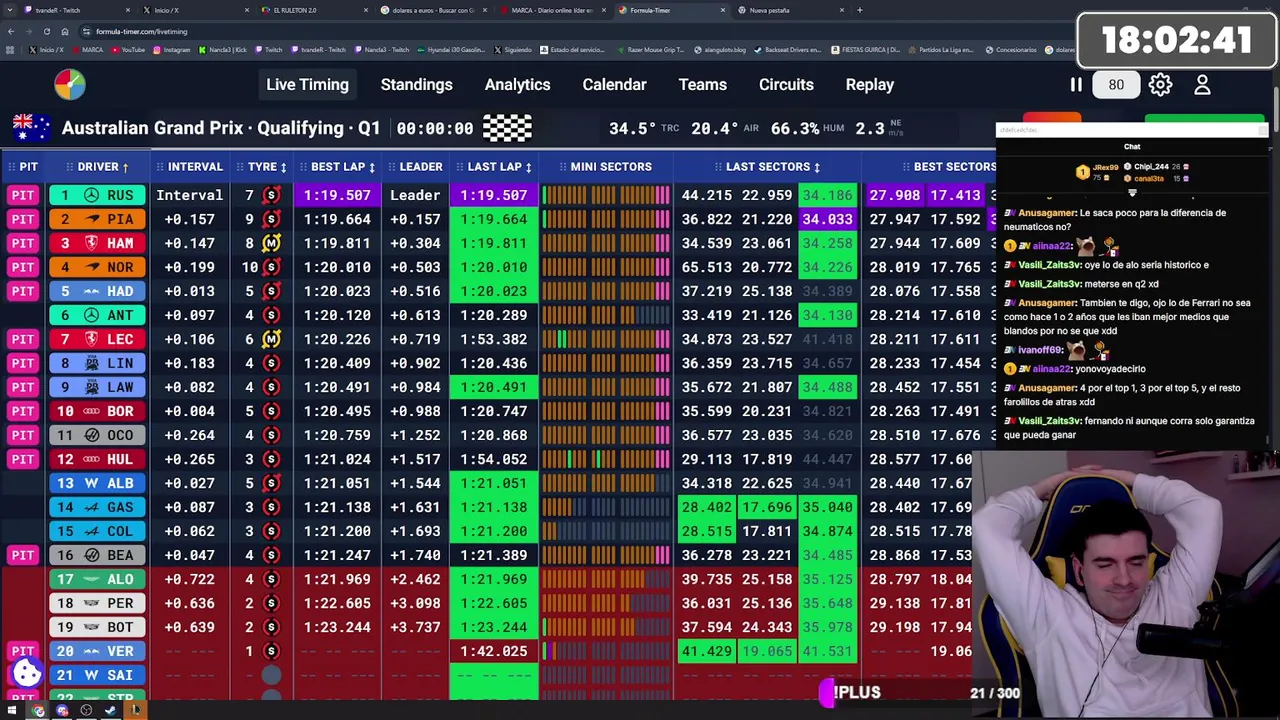
Task: Click RUS best lap 1:19.507 cell
Action: click(x=337, y=195)
